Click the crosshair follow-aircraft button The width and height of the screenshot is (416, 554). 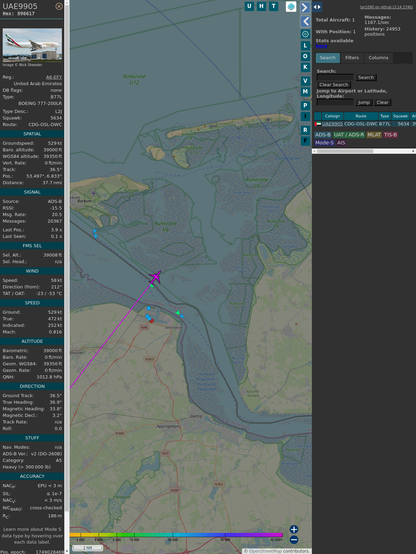click(305, 34)
